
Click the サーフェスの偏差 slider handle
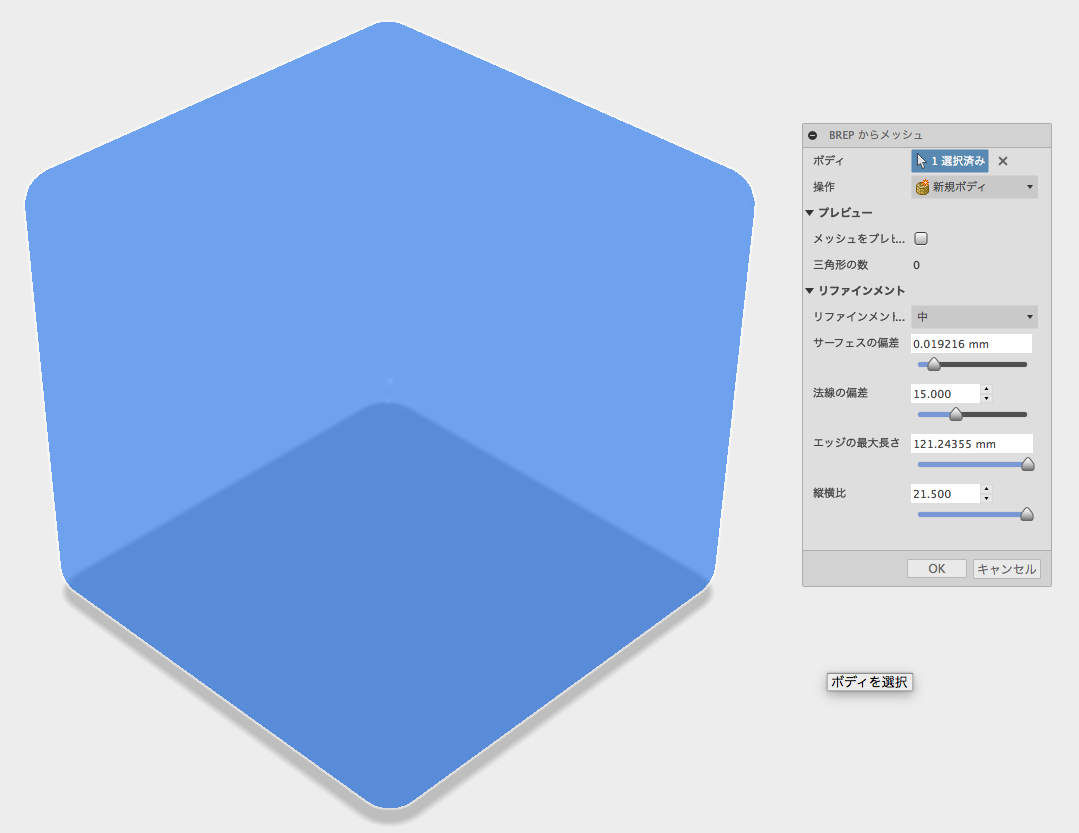(x=933, y=364)
